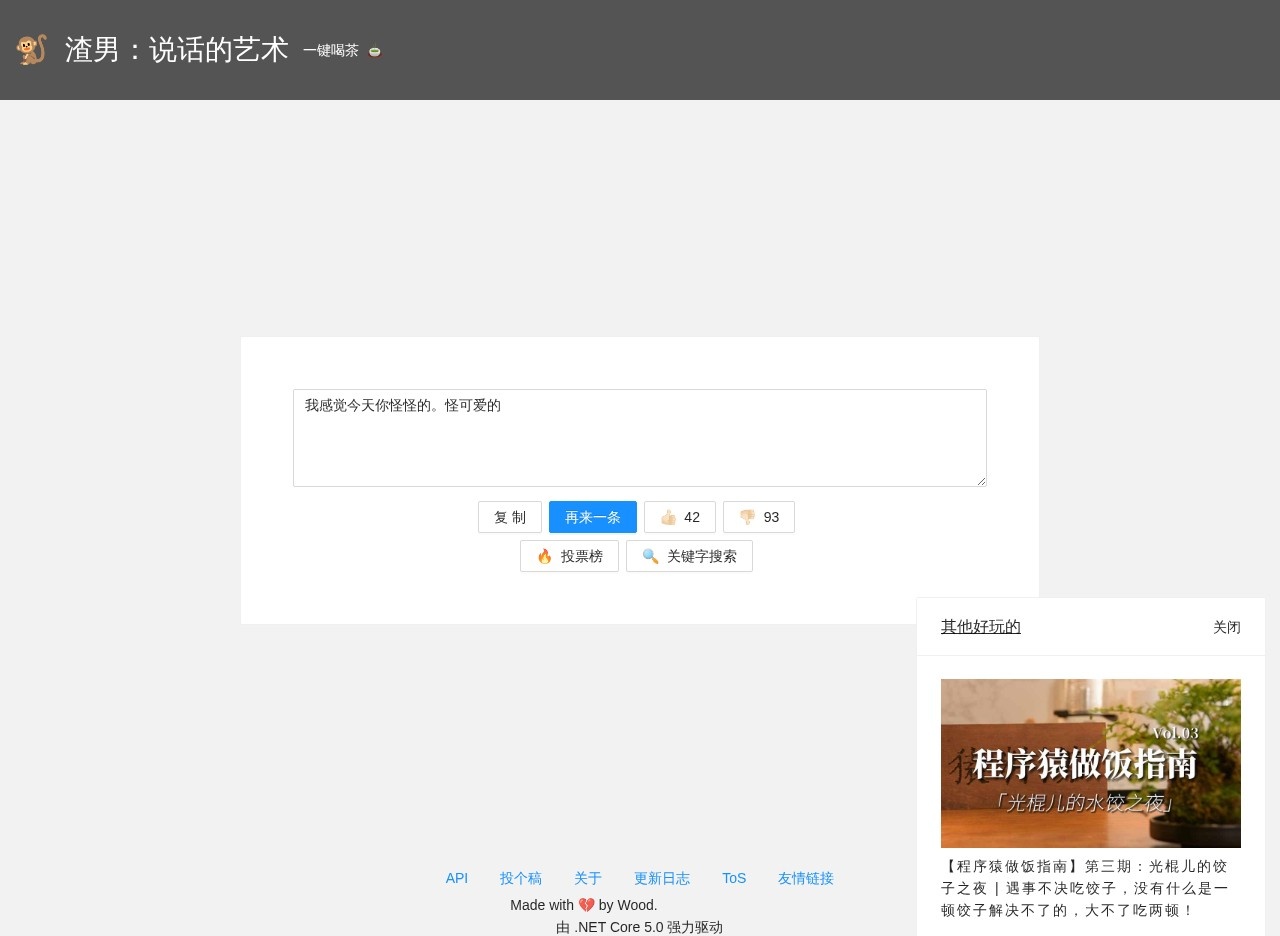Open the 投票榜 voting board
Image resolution: width=1280 pixels, height=936 pixels.
click(569, 556)
